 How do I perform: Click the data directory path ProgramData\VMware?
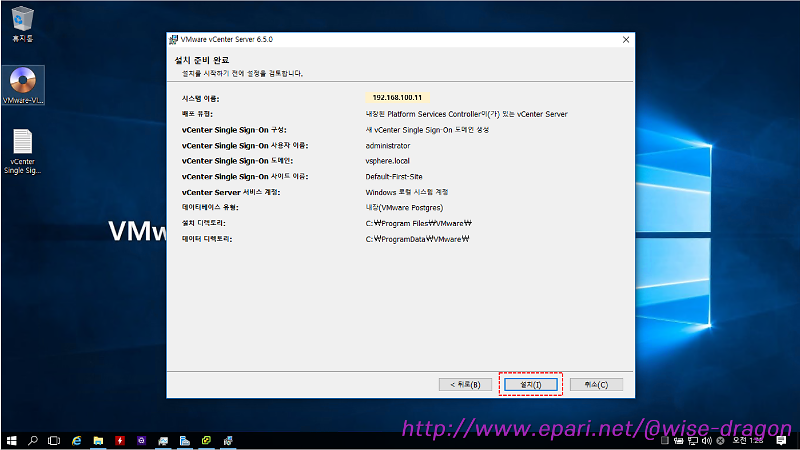[417, 239]
